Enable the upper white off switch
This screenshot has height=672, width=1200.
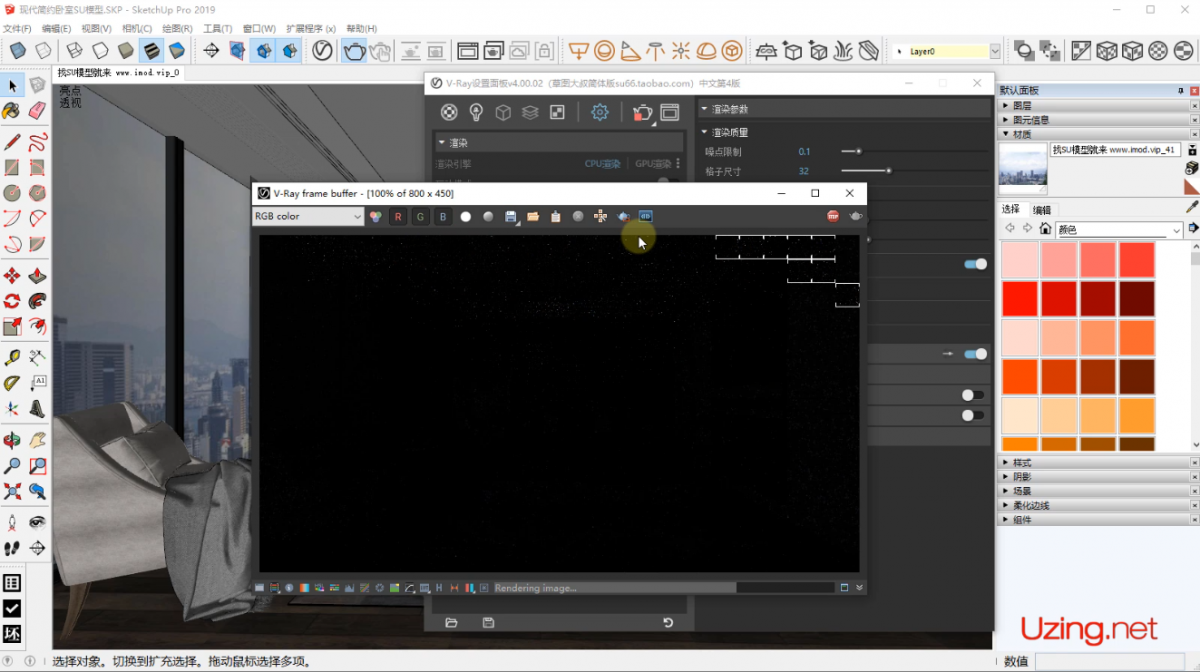pos(972,395)
